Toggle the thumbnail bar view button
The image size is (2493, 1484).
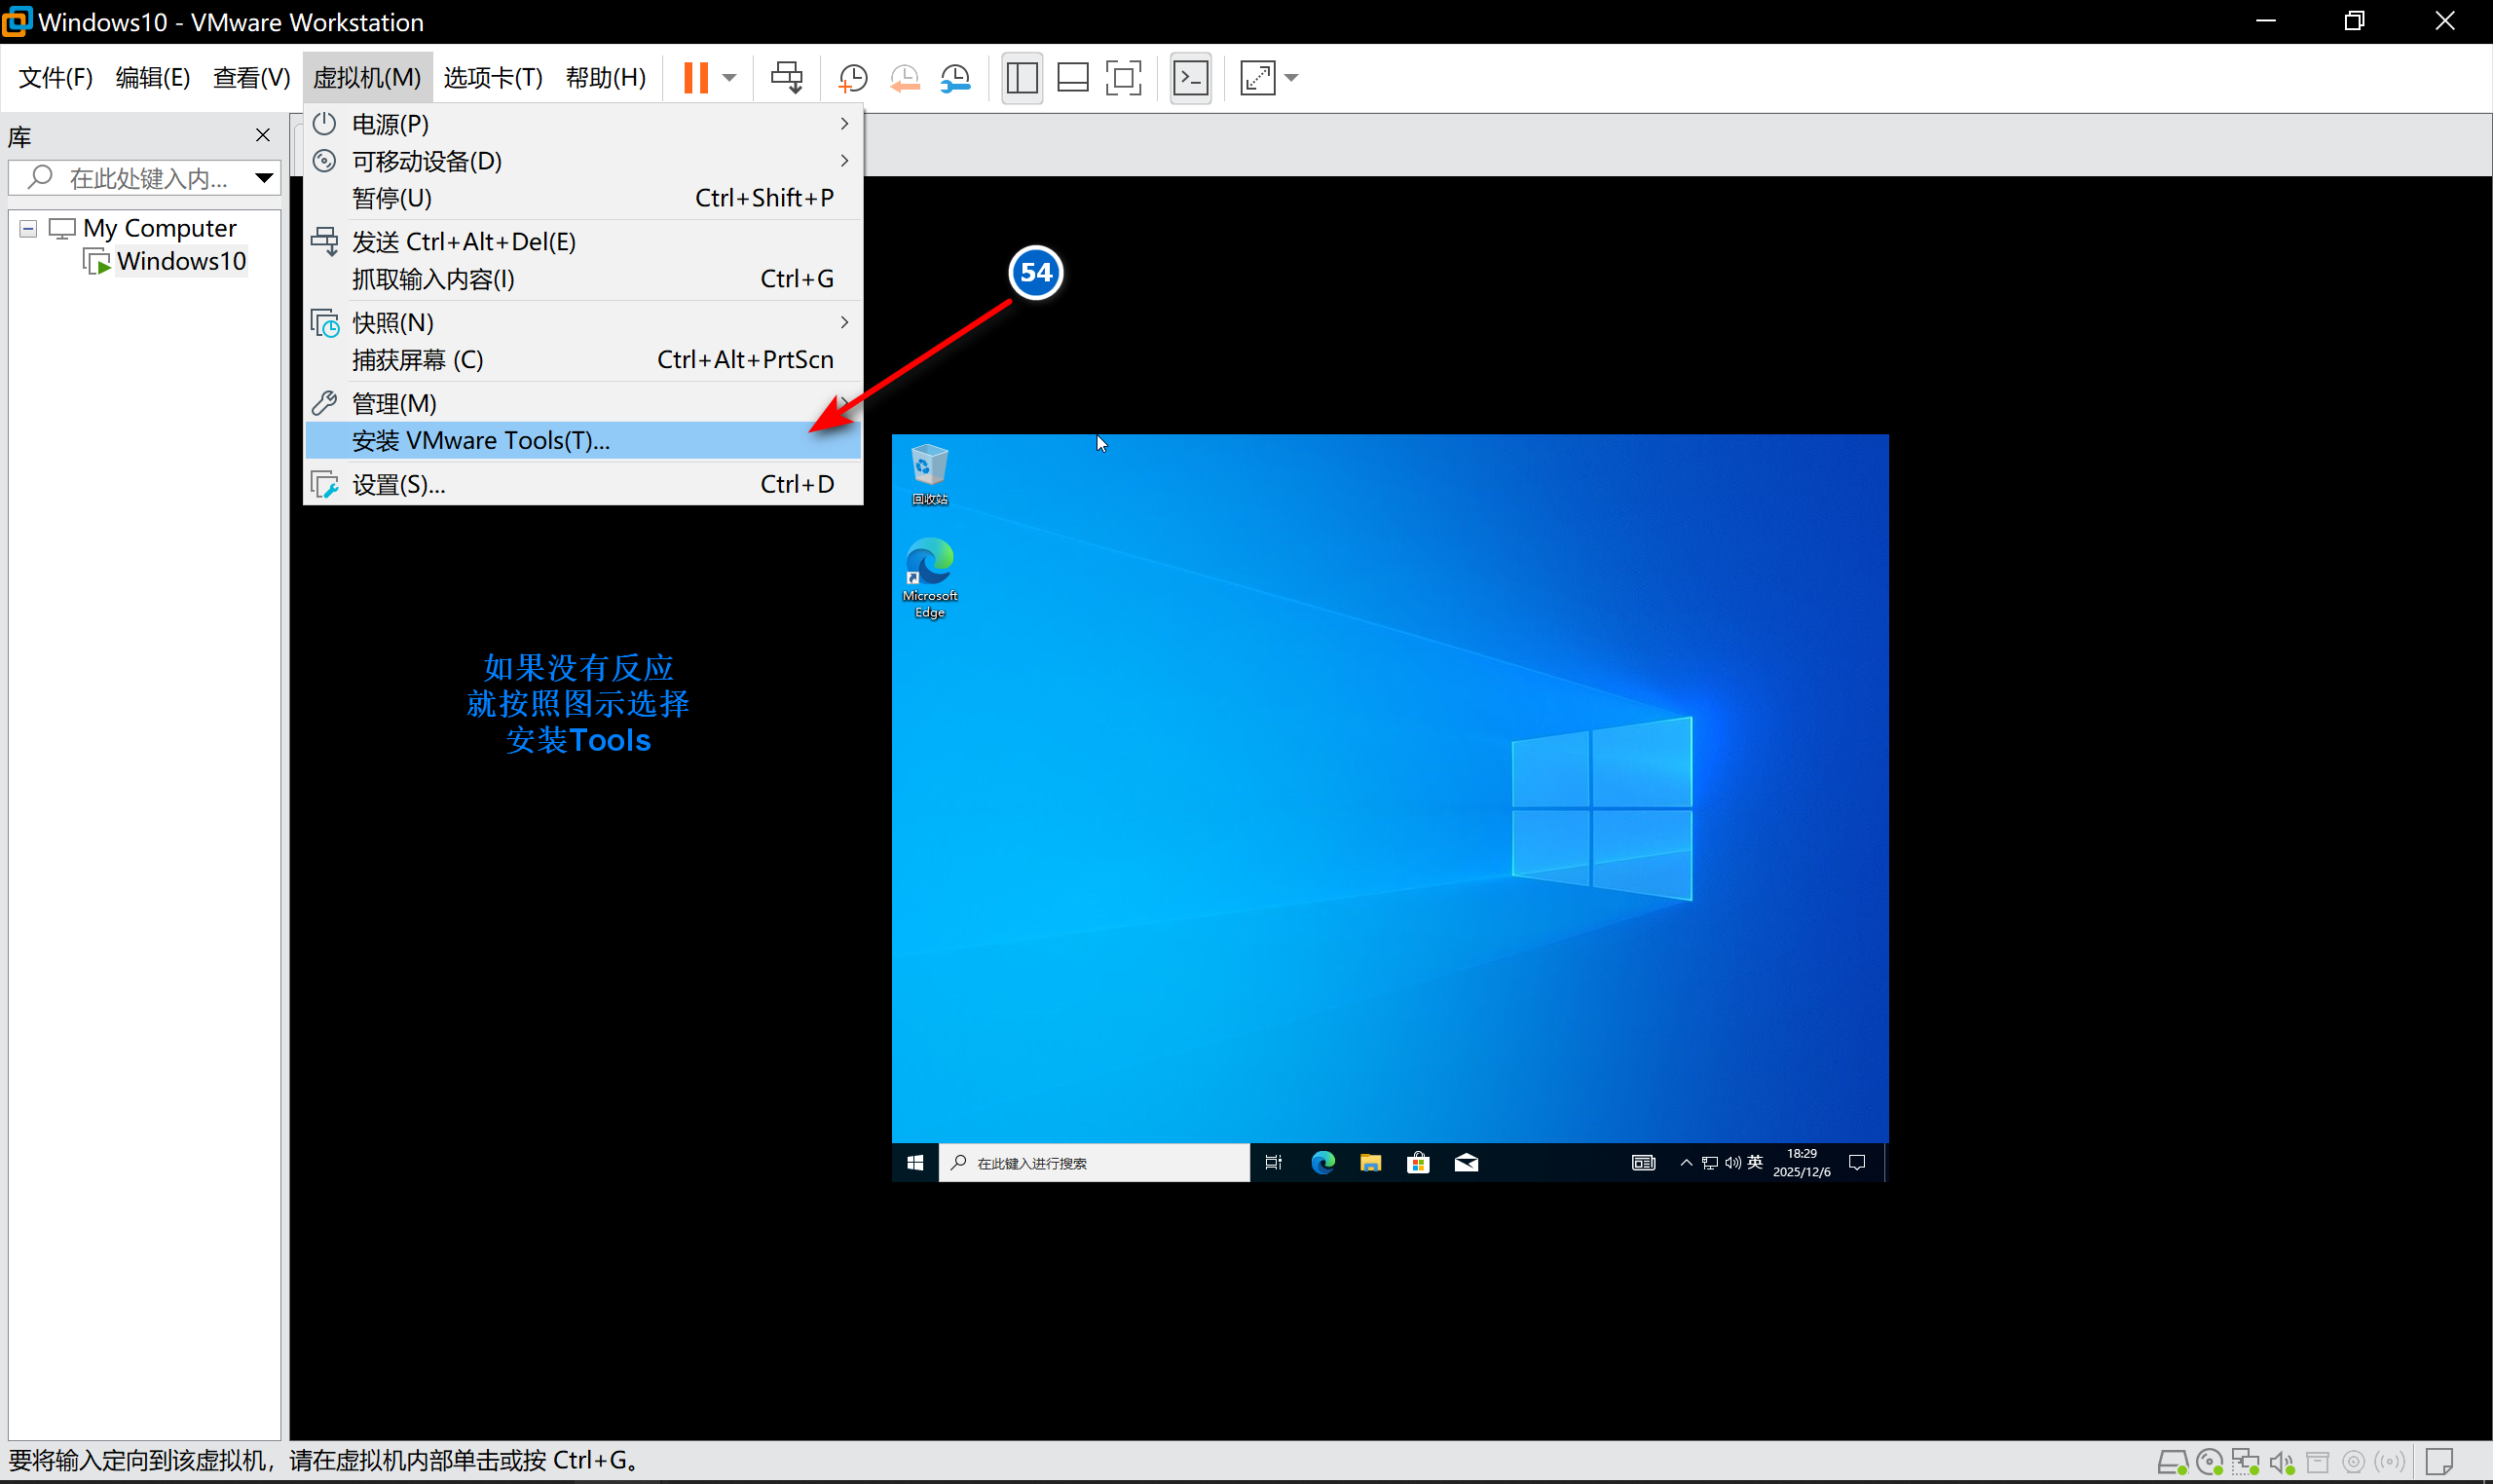(1073, 78)
